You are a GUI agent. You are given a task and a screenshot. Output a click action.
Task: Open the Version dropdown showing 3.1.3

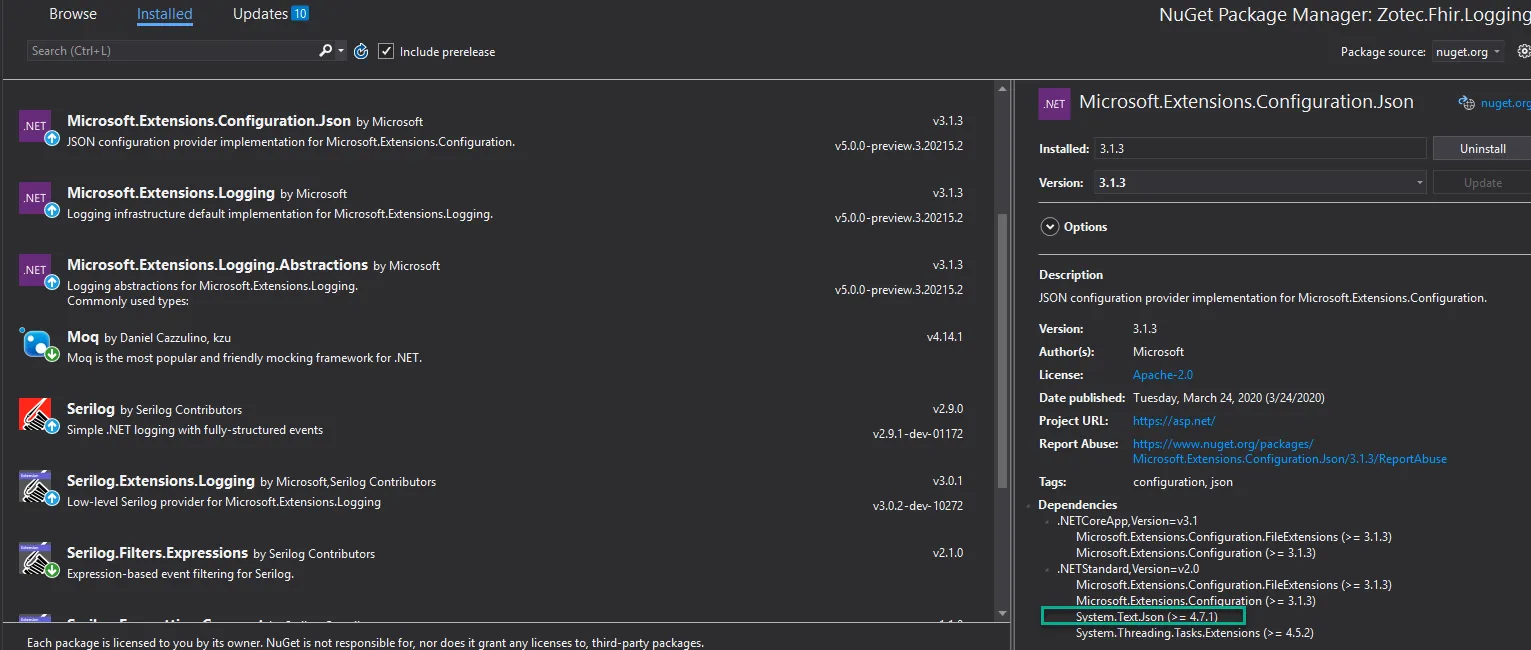point(1232,183)
